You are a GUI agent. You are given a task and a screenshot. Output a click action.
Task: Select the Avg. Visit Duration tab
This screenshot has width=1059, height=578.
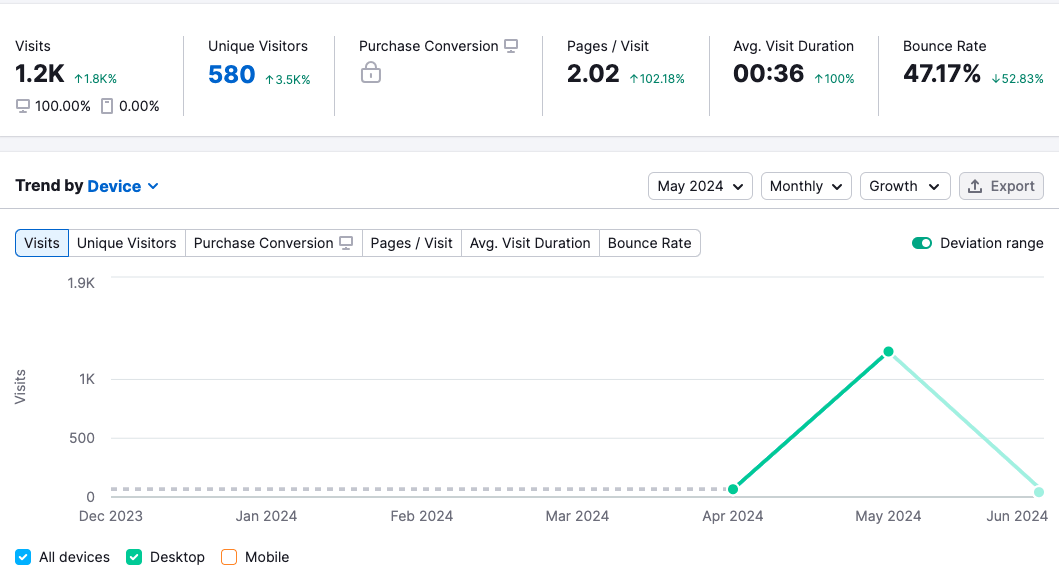(x=529, y=242)
